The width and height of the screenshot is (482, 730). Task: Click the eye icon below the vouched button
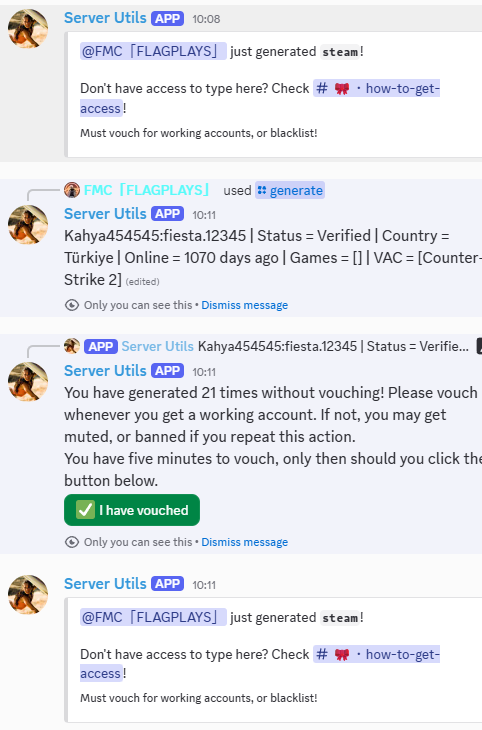pyautogui.click(x=72, y=542)
